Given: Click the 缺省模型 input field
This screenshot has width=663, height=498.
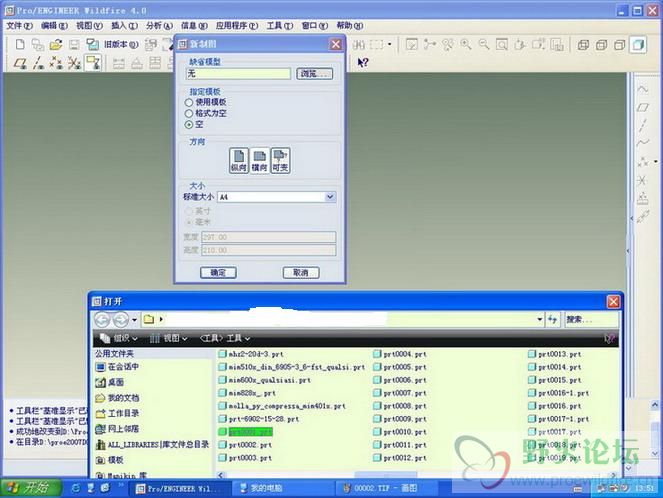Looking at the screenshot, I should [x=238, y=74].
